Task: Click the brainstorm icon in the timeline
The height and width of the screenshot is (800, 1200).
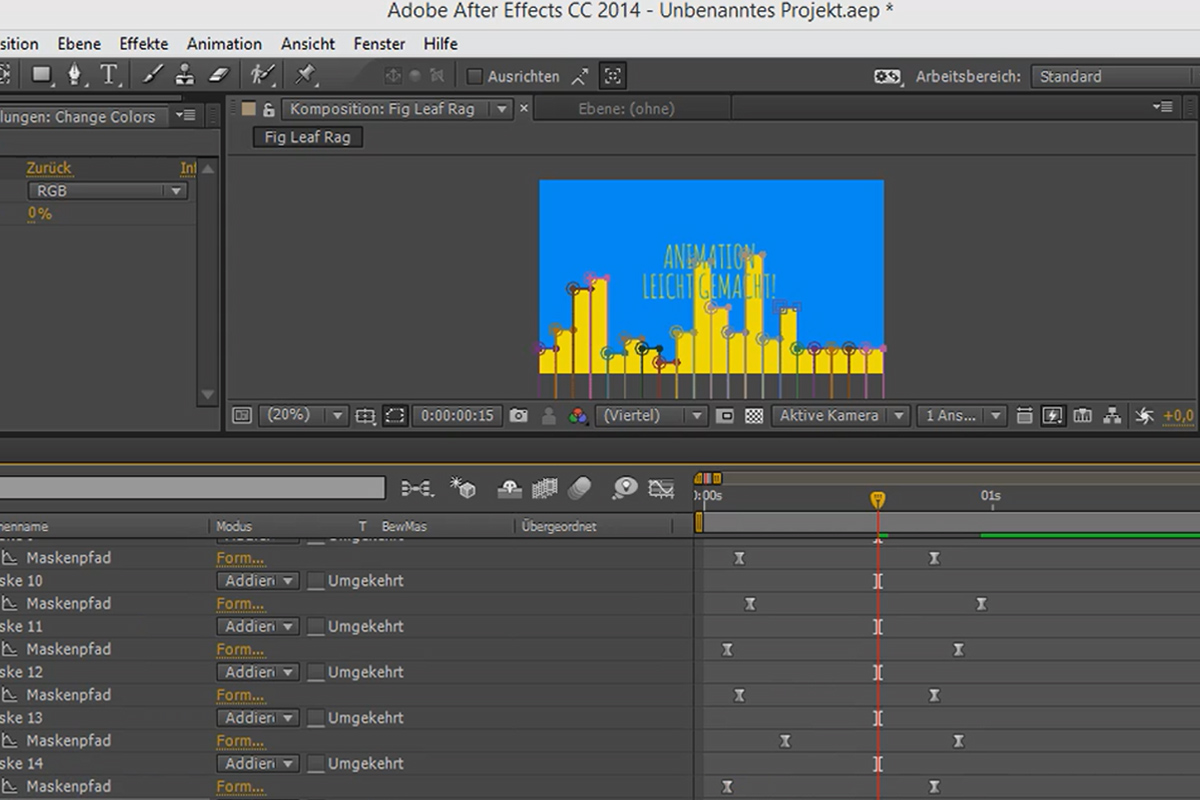Action: (625, 488)
